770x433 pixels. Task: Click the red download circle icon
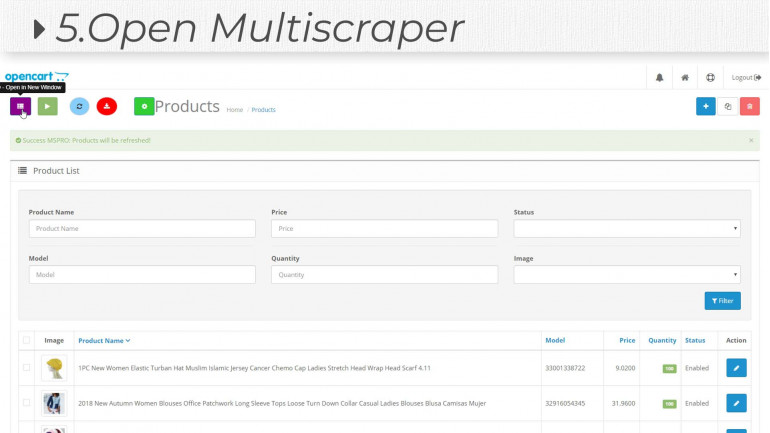coord(107,106)
